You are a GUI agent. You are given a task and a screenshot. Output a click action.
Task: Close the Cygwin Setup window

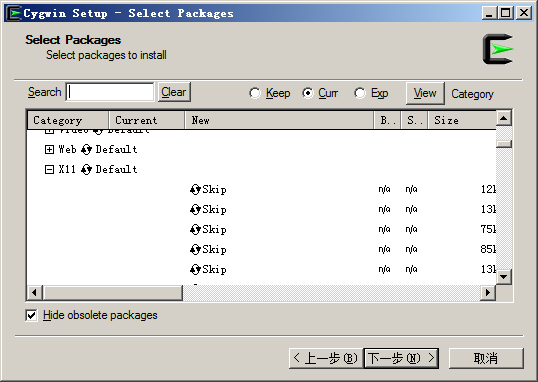click(x=524, y=13)
